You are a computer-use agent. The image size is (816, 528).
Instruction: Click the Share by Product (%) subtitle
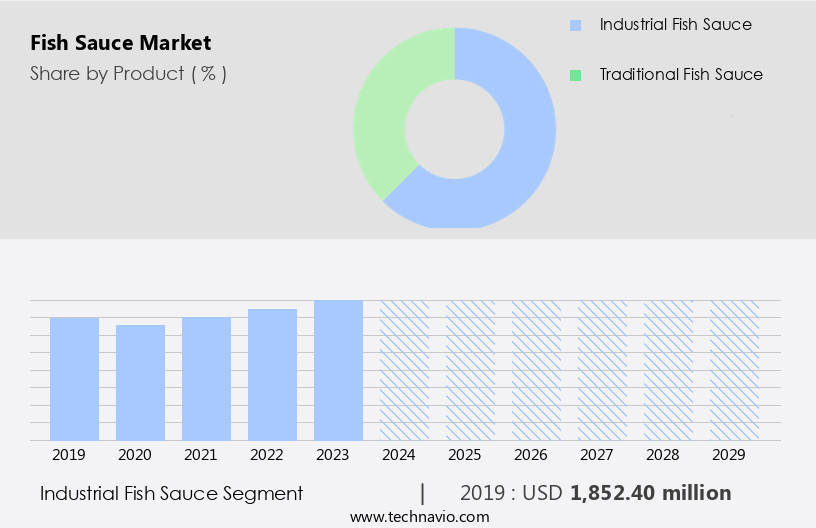coord(128,74)
